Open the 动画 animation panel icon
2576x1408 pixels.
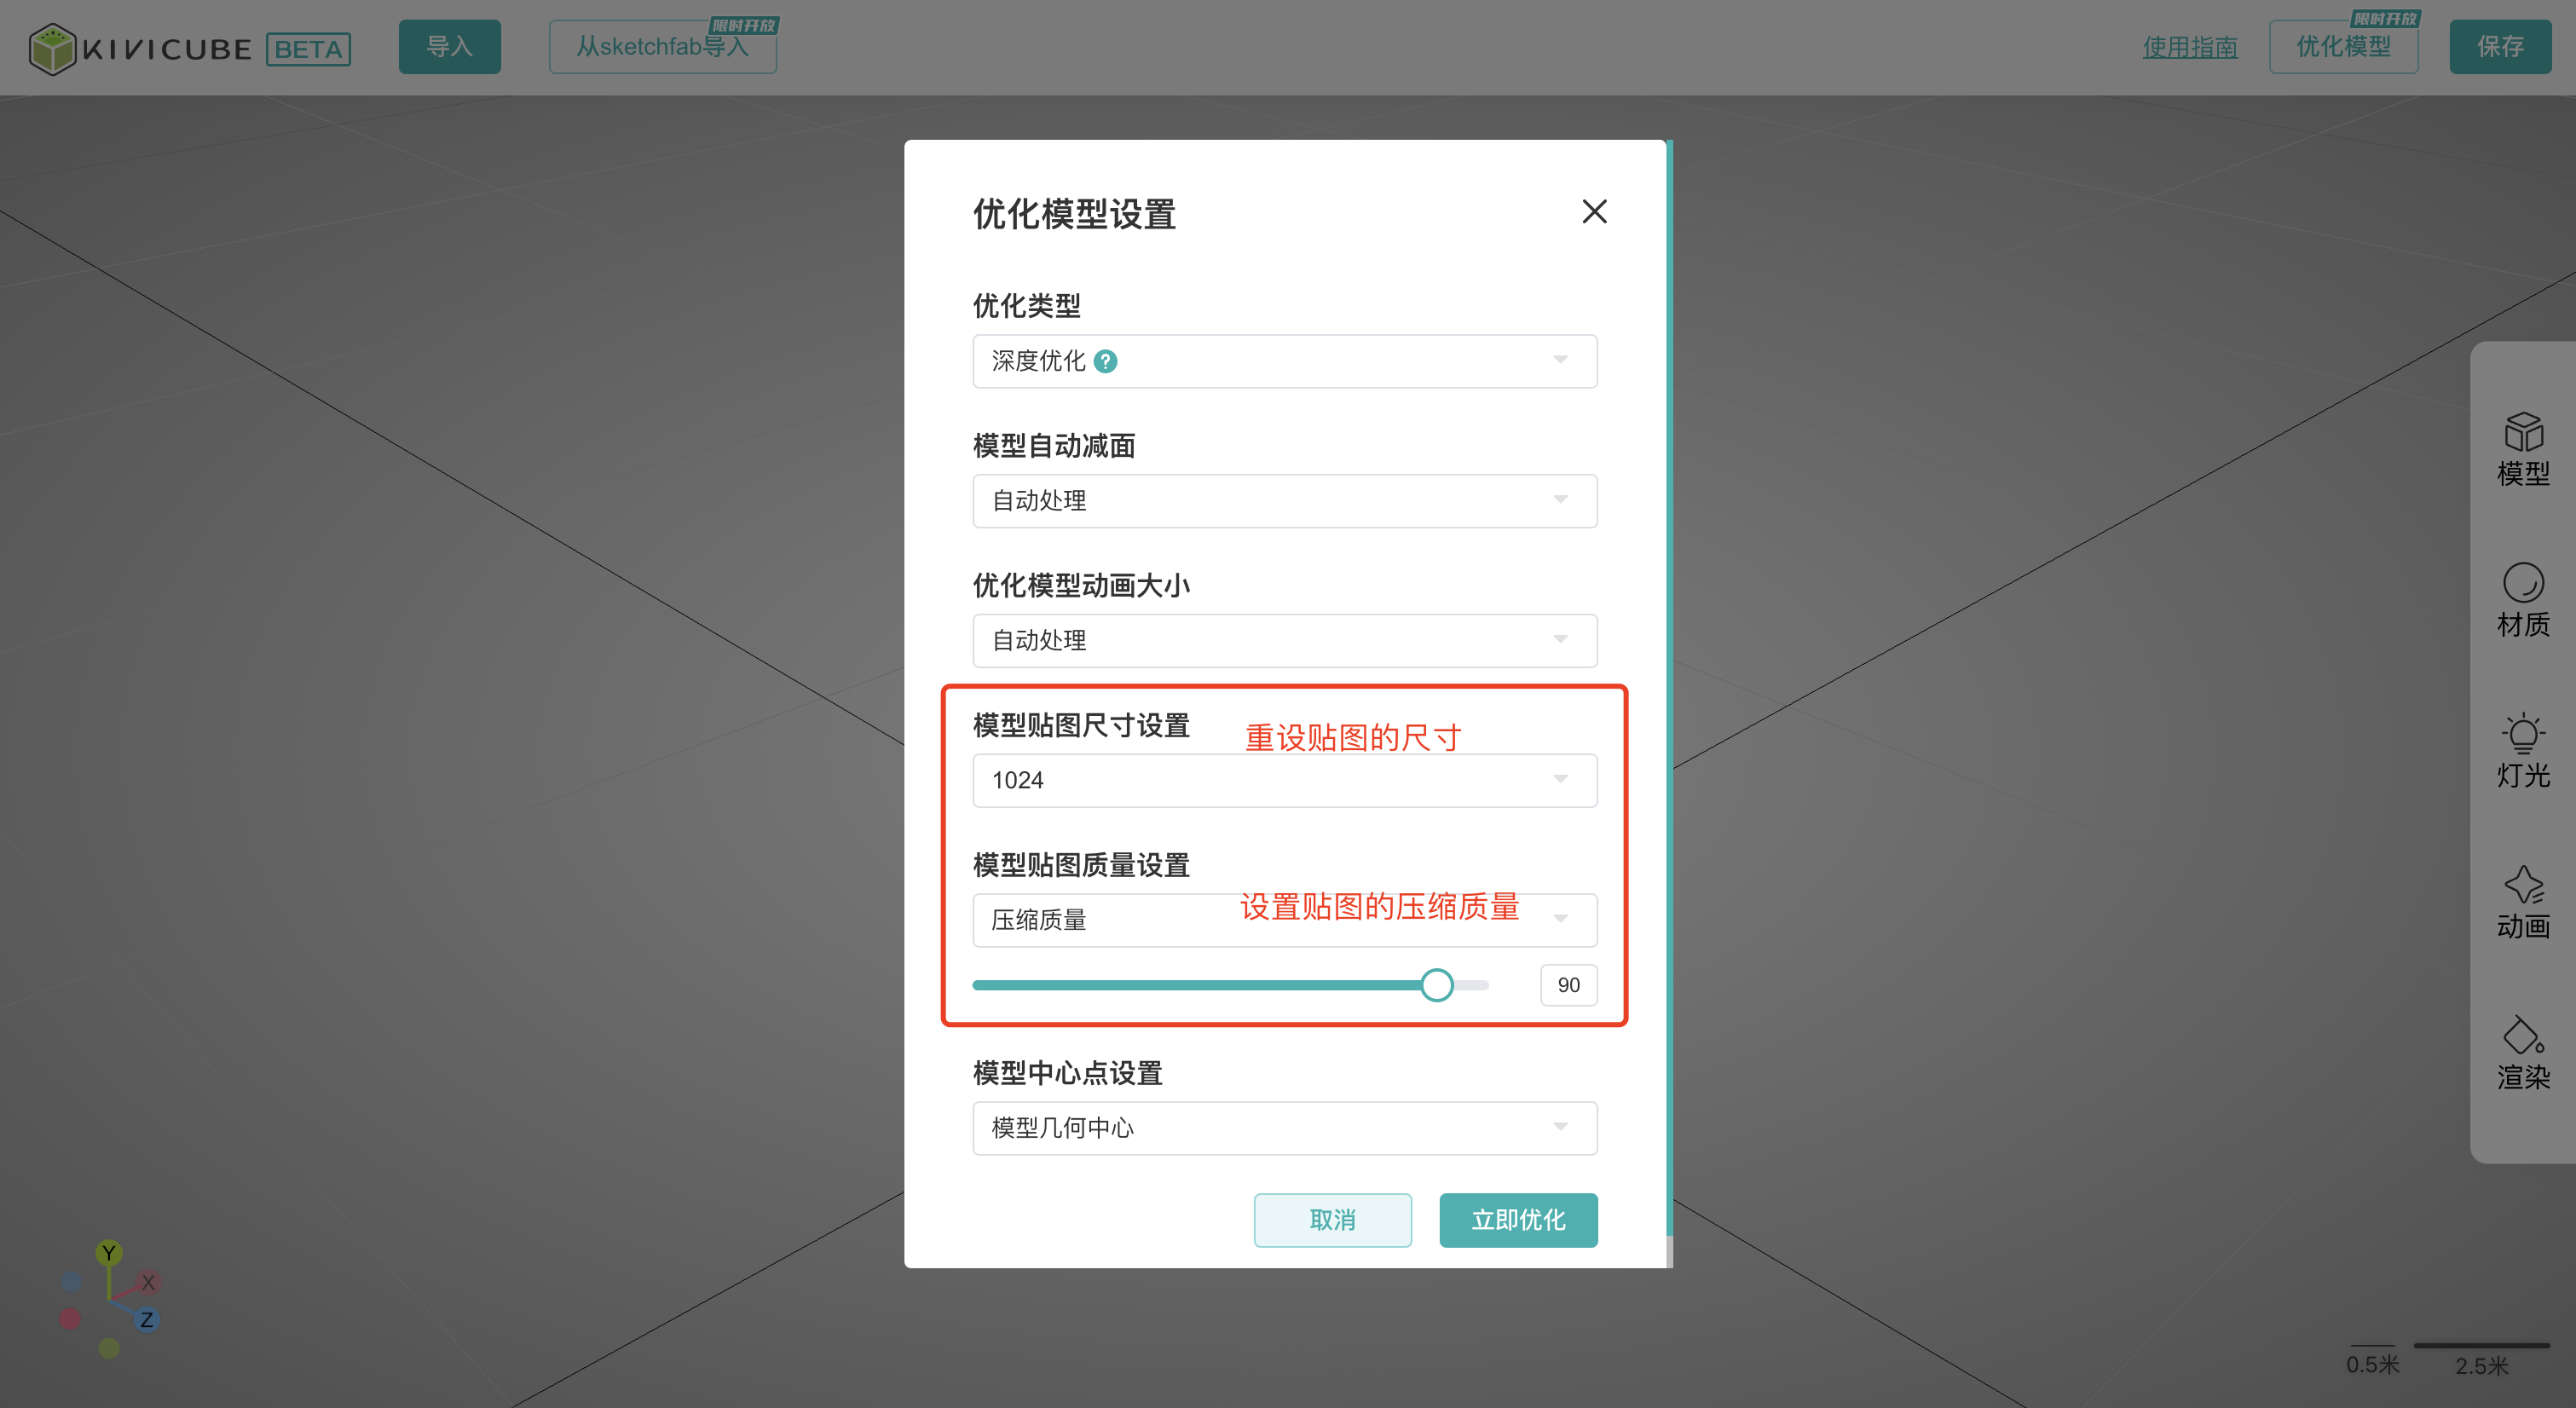pyautogui.click(x=2522, y=902)
